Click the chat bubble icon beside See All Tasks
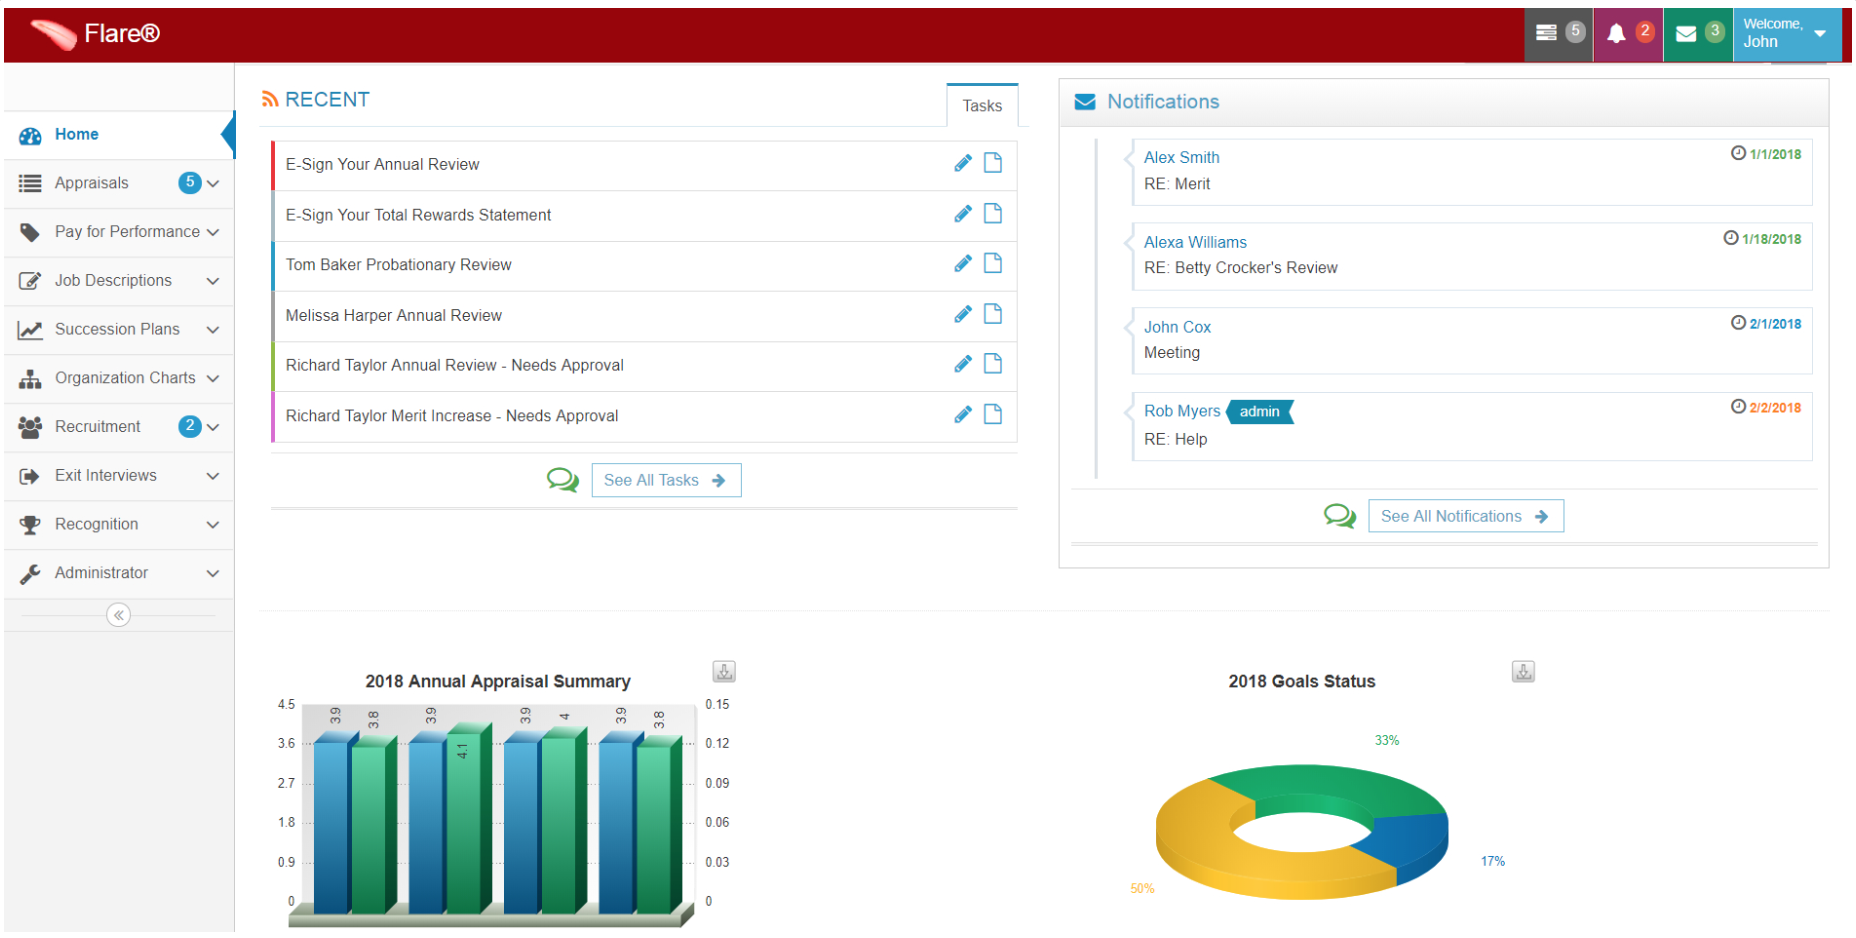This screenshot has width=1856, height=938. pyautogui.click(x=562, y=480)
